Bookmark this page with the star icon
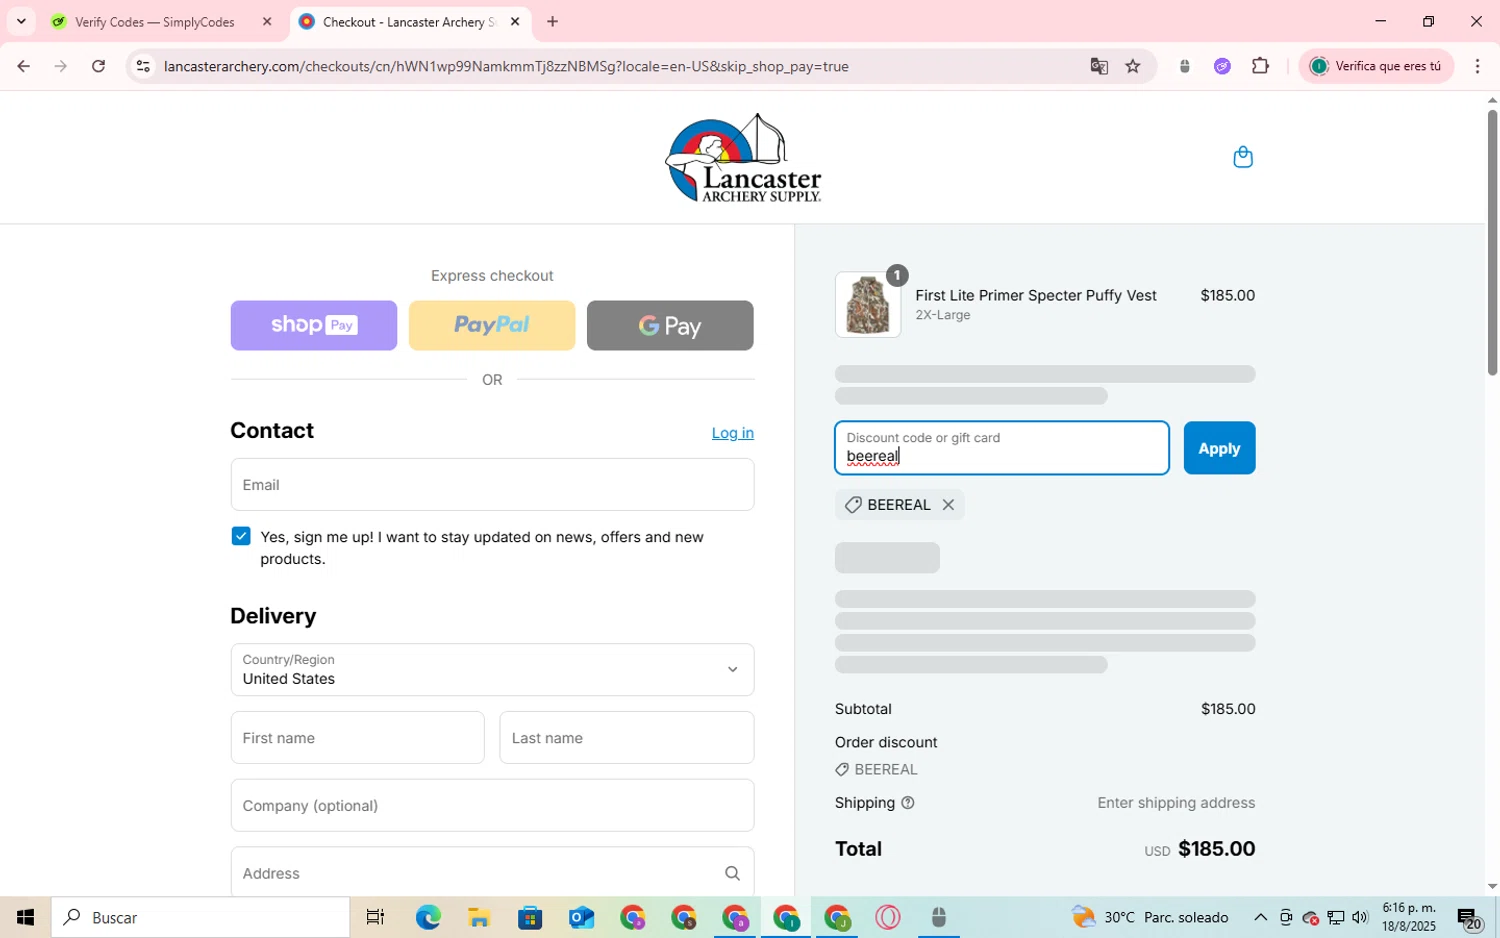1500x938 pixels. 1133,66
